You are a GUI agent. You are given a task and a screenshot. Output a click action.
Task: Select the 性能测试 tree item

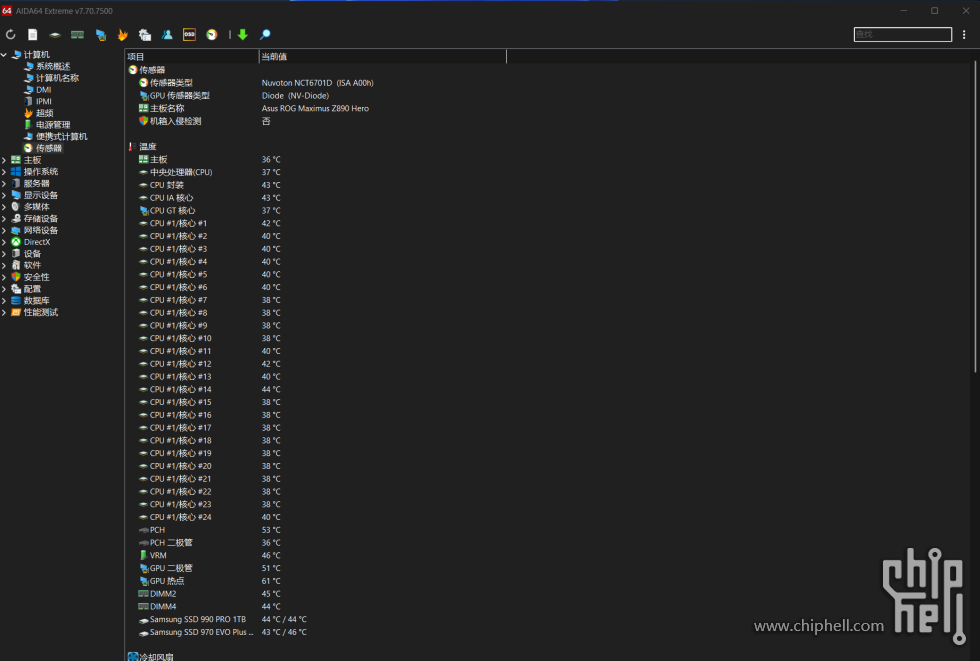tap(35, 312)
